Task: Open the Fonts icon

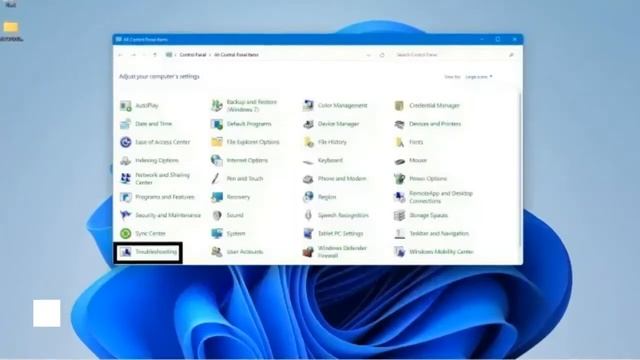Action: [x=399, y=142]
